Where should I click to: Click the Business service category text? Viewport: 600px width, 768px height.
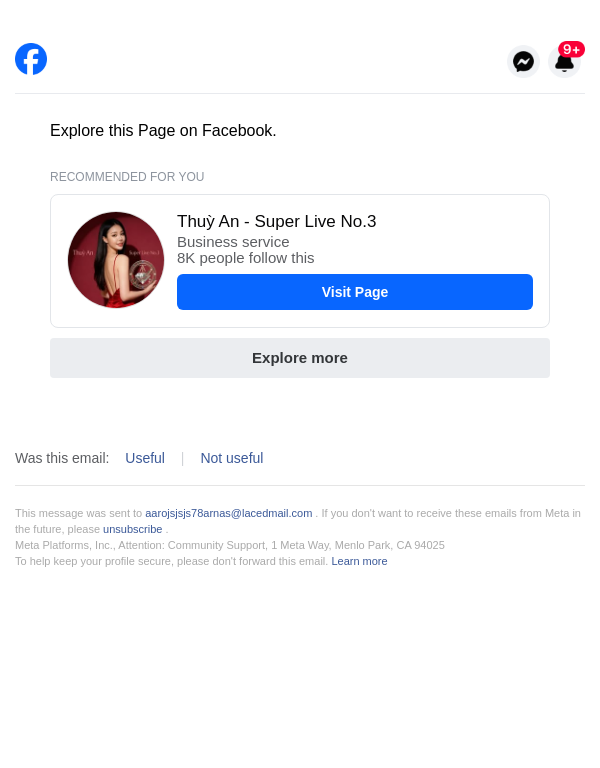233,242
